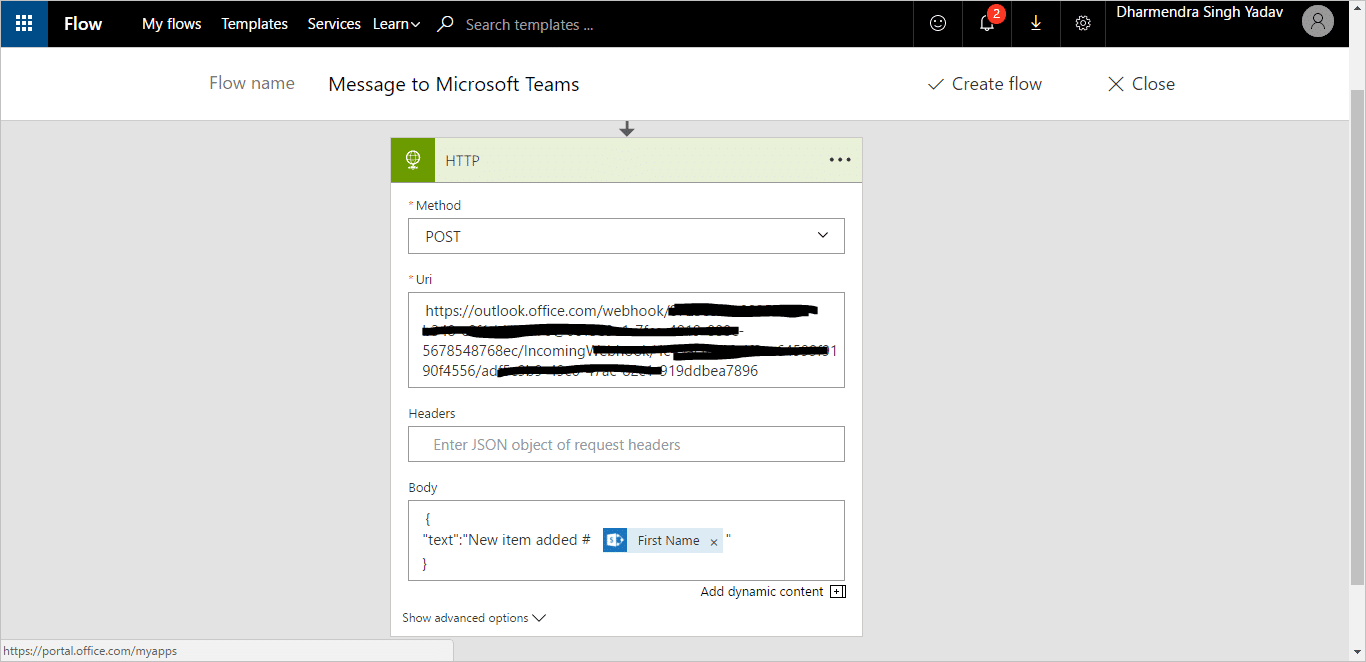Close the flow editor
1366x662 pixels.
tap(1141, 84)
